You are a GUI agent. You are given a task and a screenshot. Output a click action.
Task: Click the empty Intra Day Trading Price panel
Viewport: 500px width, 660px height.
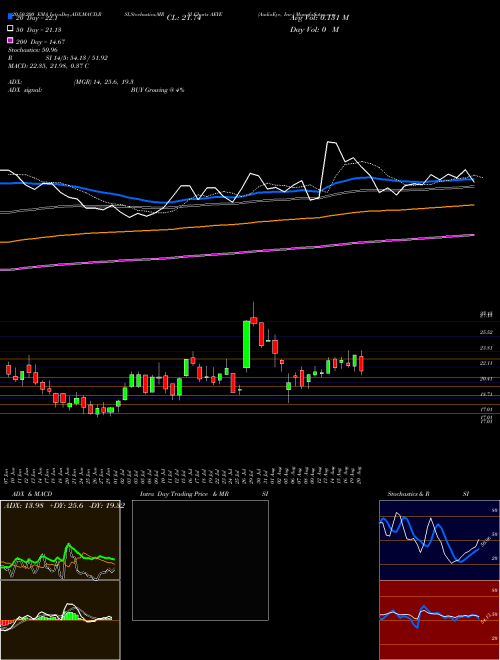[200, 560]
